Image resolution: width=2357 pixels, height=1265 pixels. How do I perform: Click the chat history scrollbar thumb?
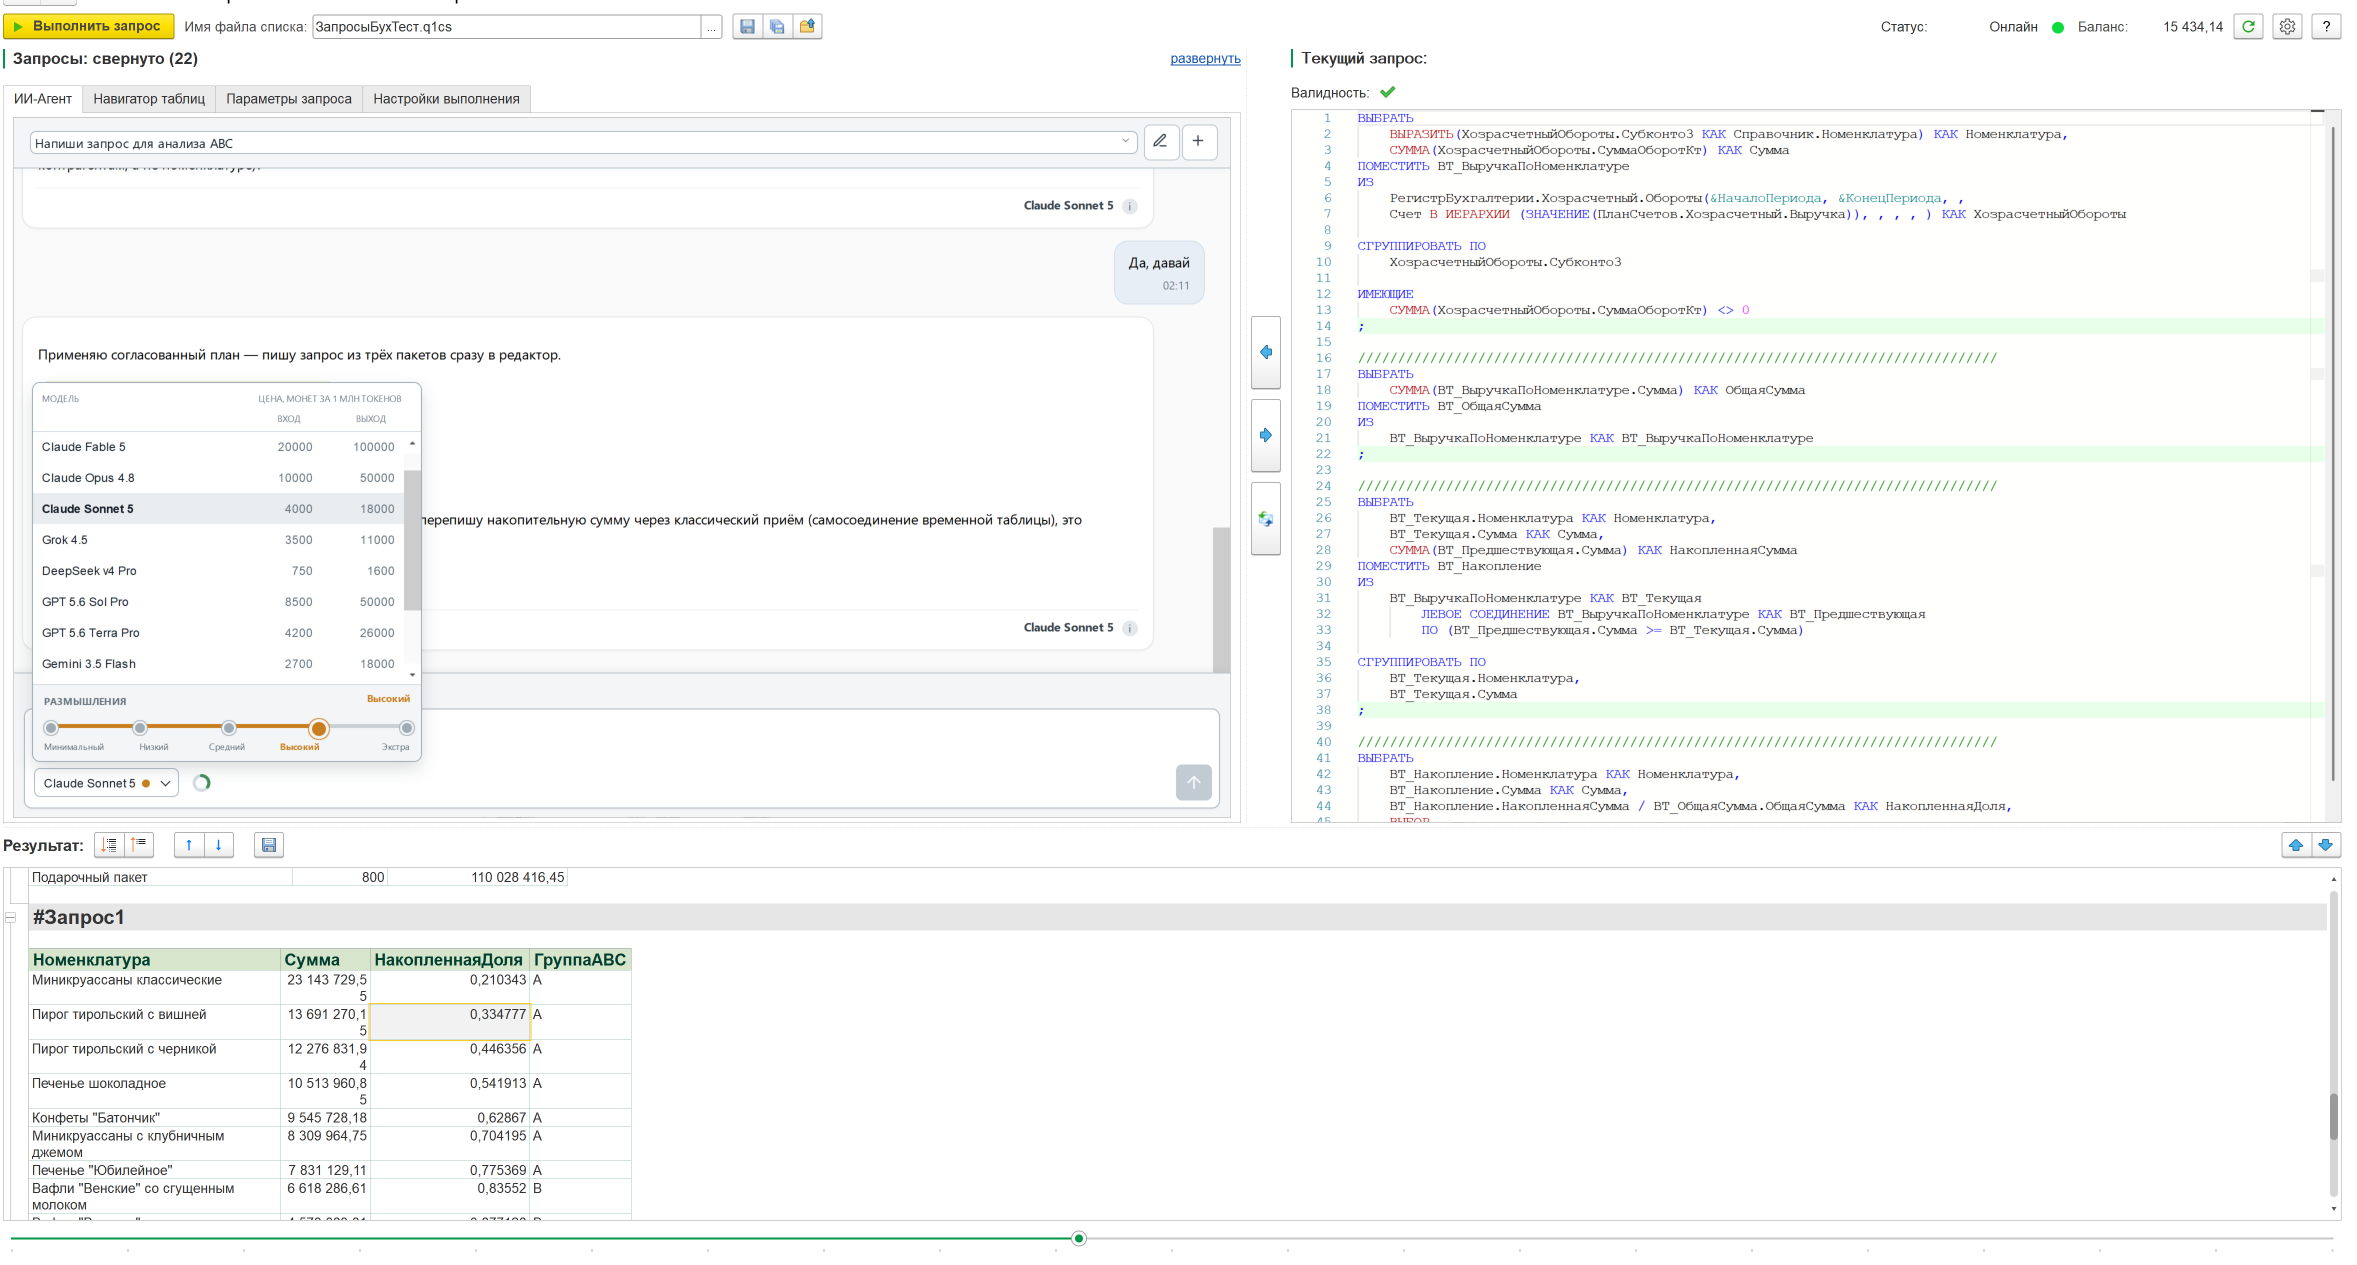pyautogui.click(x=1221, y=599)
